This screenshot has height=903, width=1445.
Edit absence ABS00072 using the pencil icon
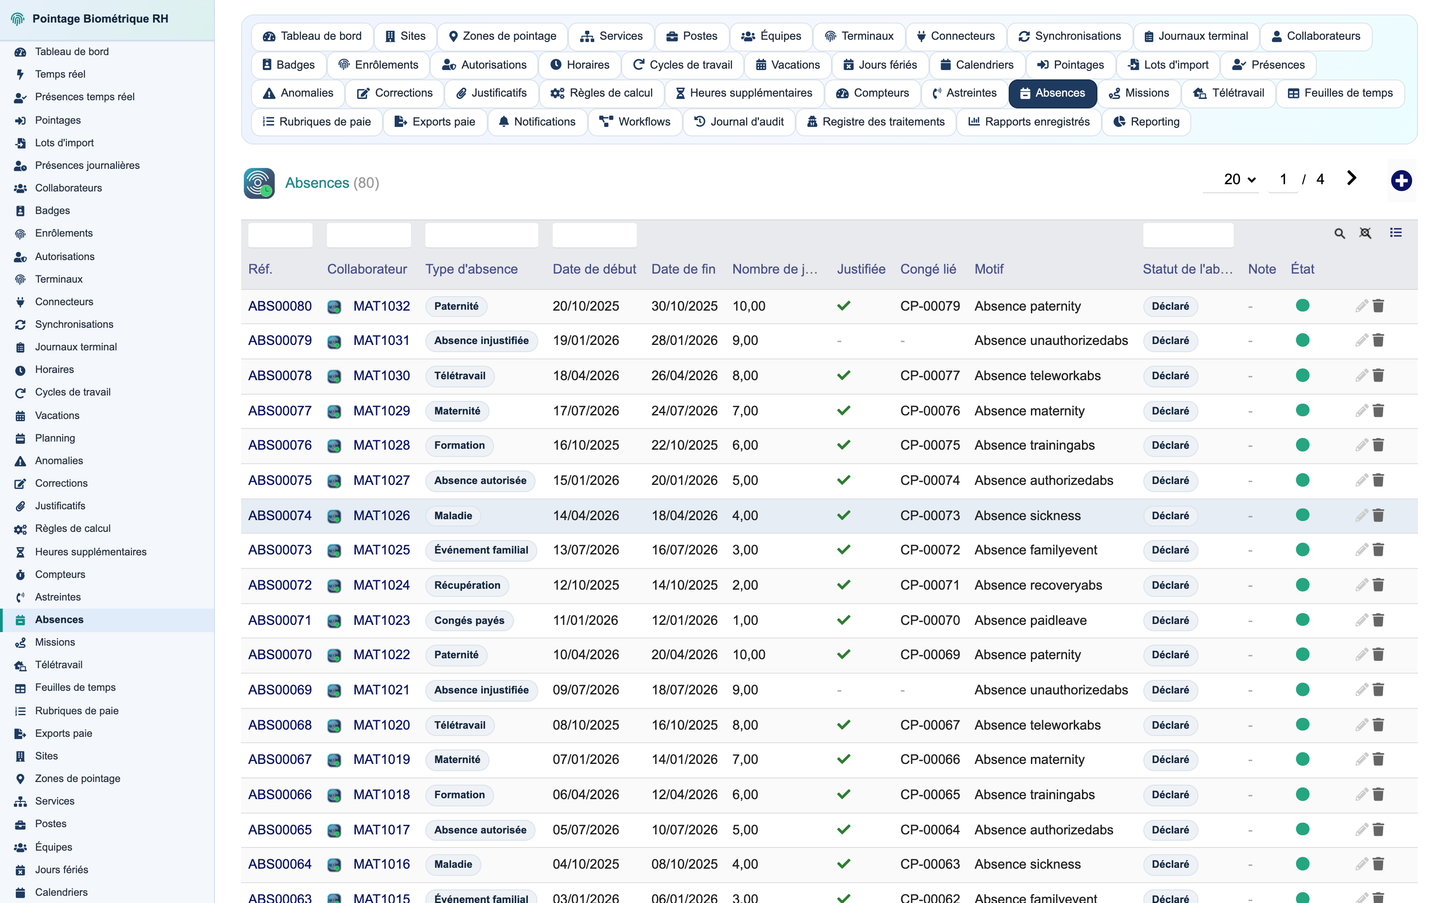[x=1361, y=585]
